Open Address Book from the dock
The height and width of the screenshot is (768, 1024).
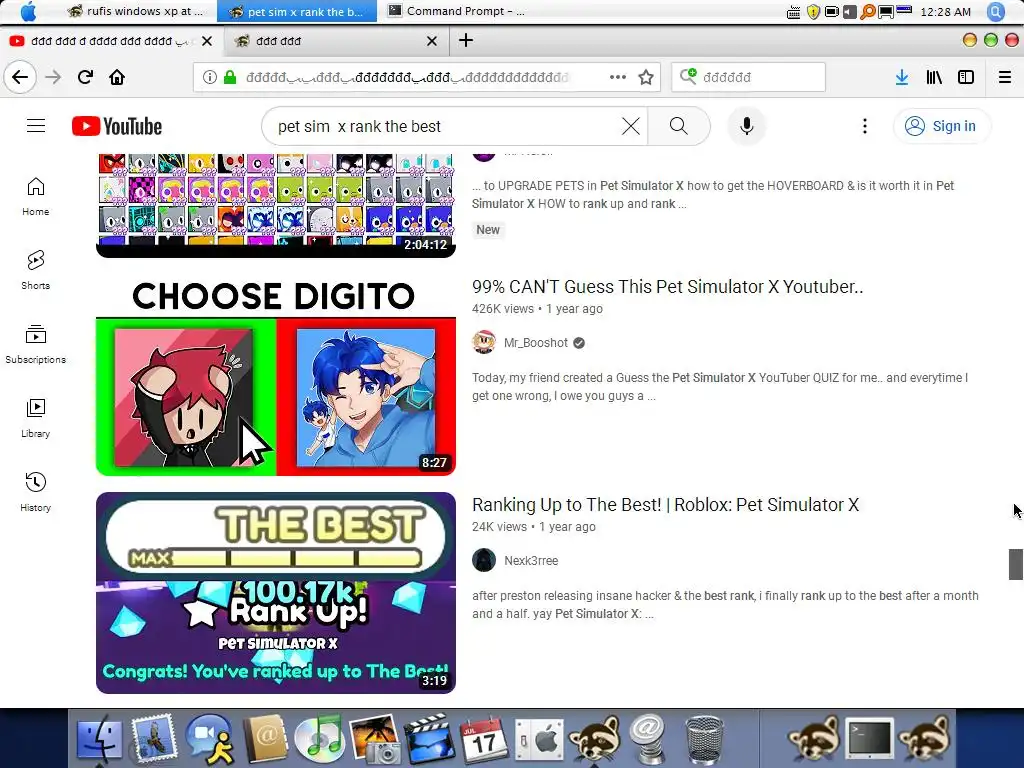click(x=265, y=739)
